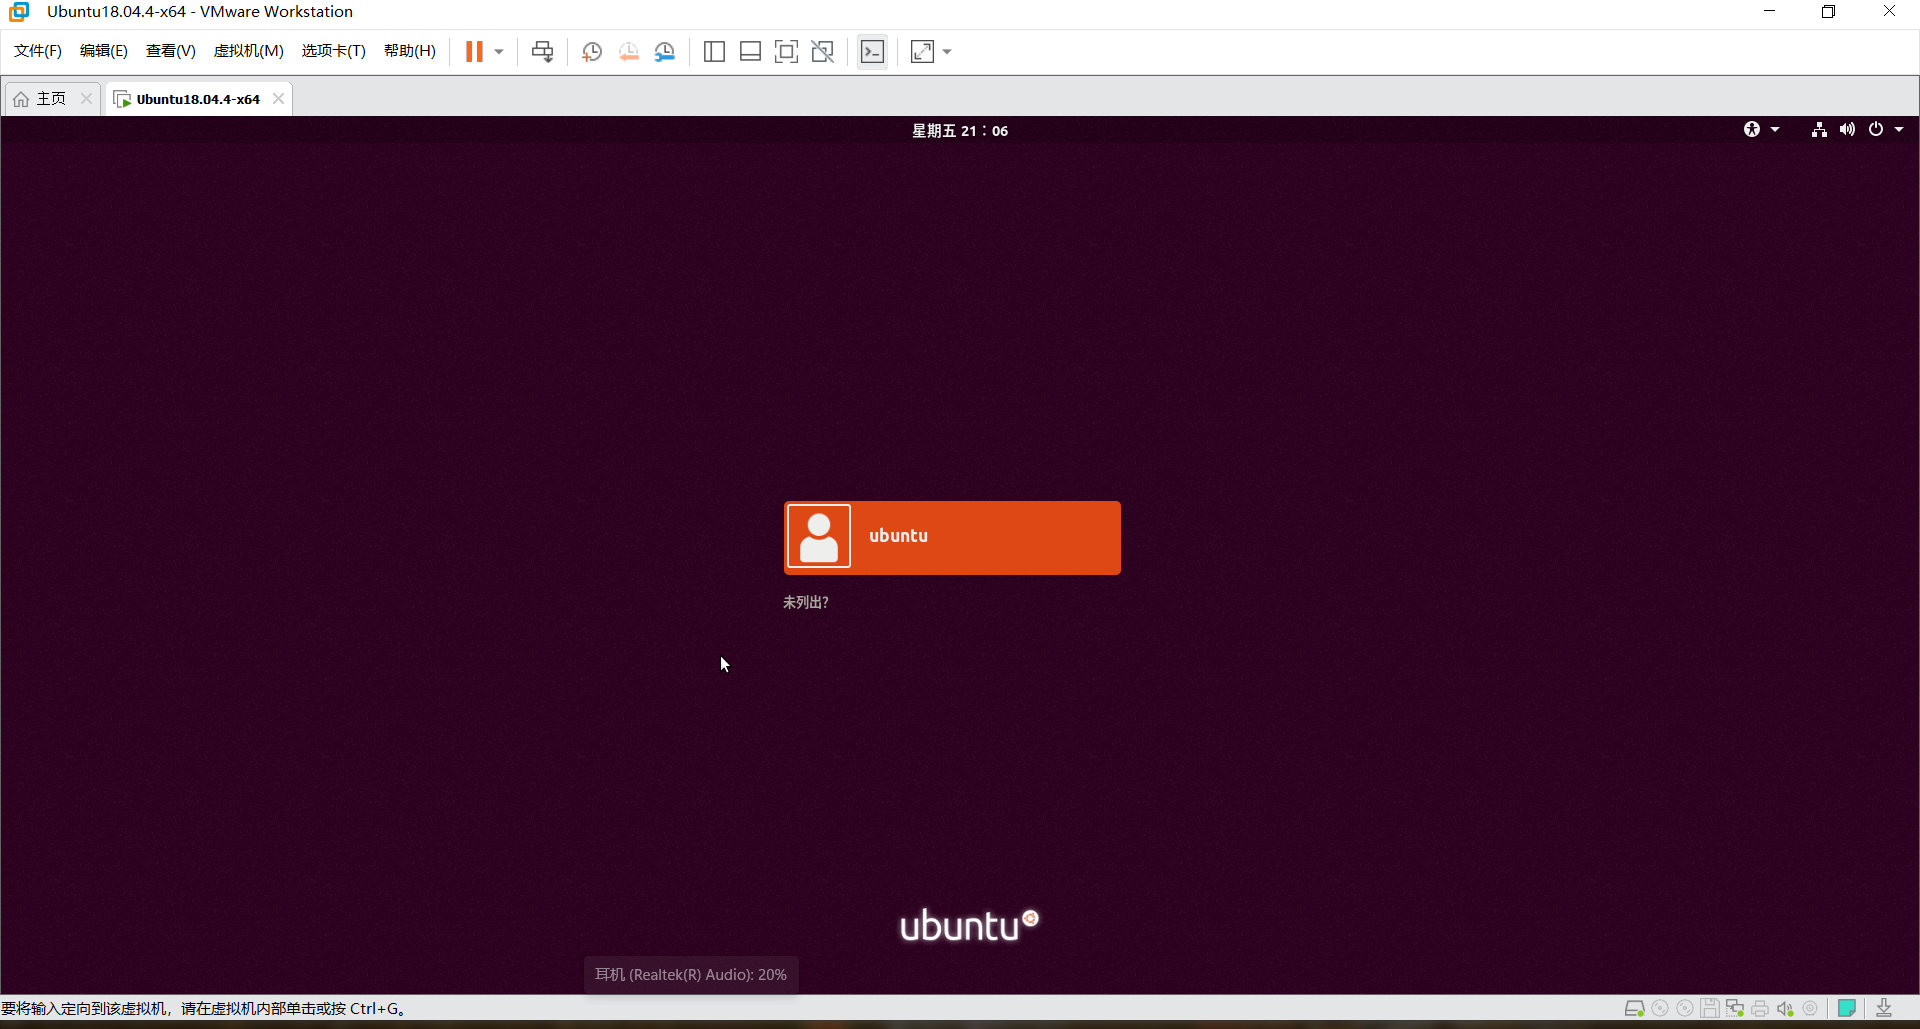Click the USB camera device status icon

[1810, 1008]
